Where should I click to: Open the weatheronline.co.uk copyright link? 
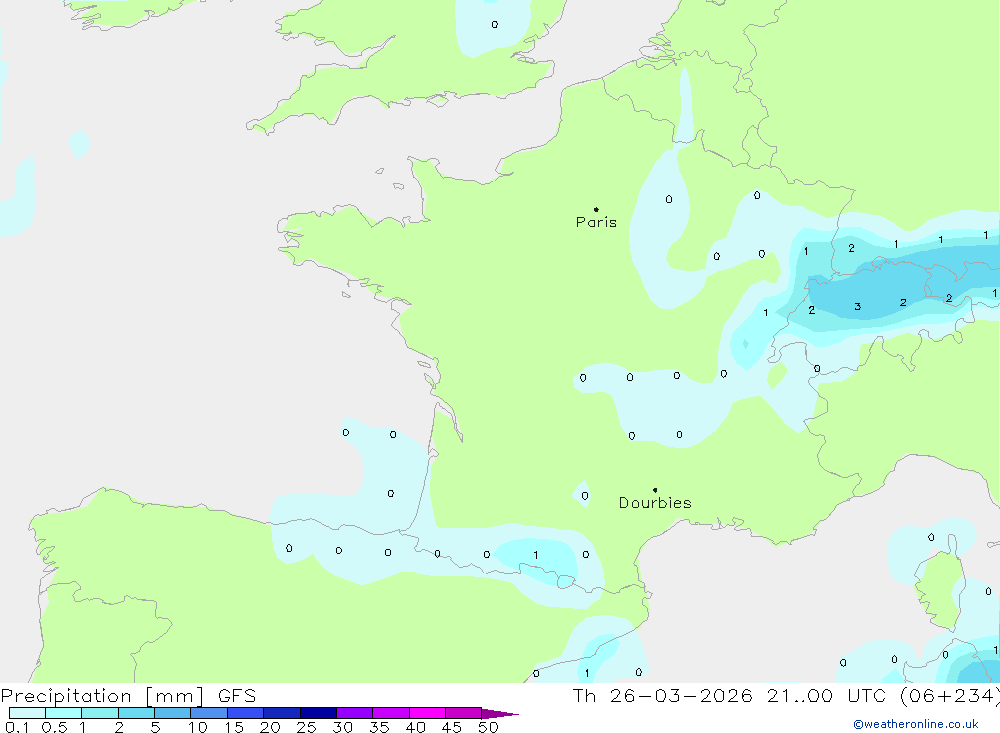[x=916, y=724]
